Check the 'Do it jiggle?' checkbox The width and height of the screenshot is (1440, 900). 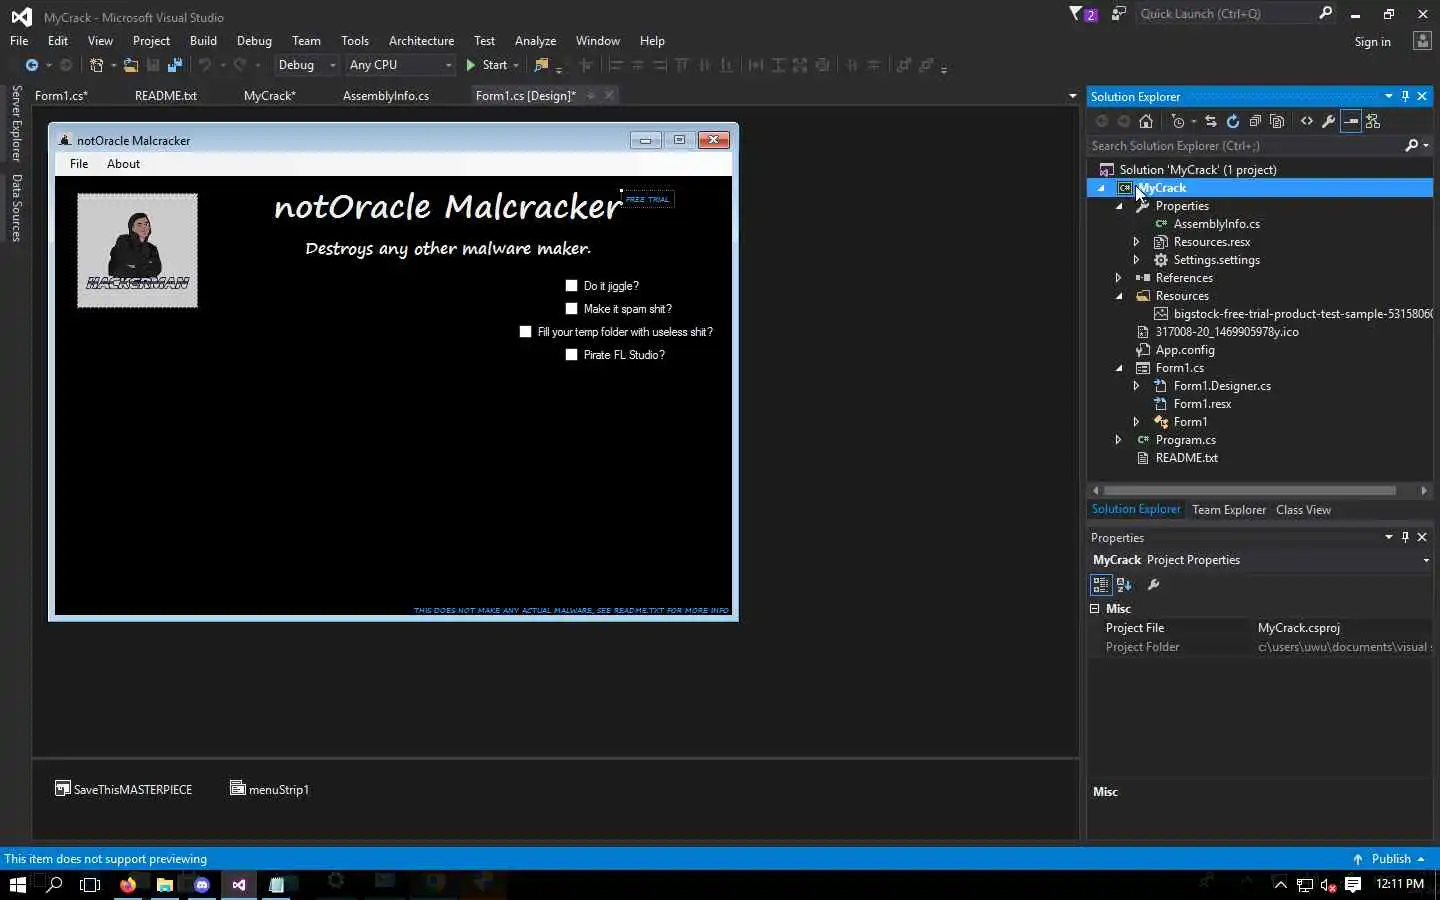click(x=572, y=286)
